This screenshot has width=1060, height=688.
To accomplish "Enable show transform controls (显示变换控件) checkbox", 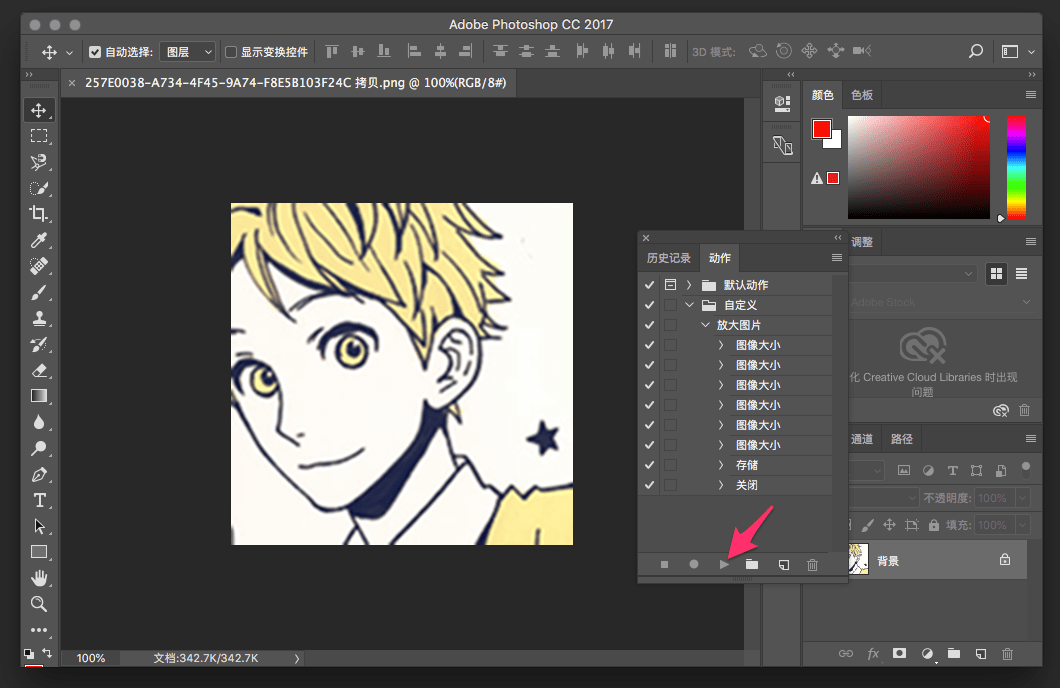I will coord(231,52).
